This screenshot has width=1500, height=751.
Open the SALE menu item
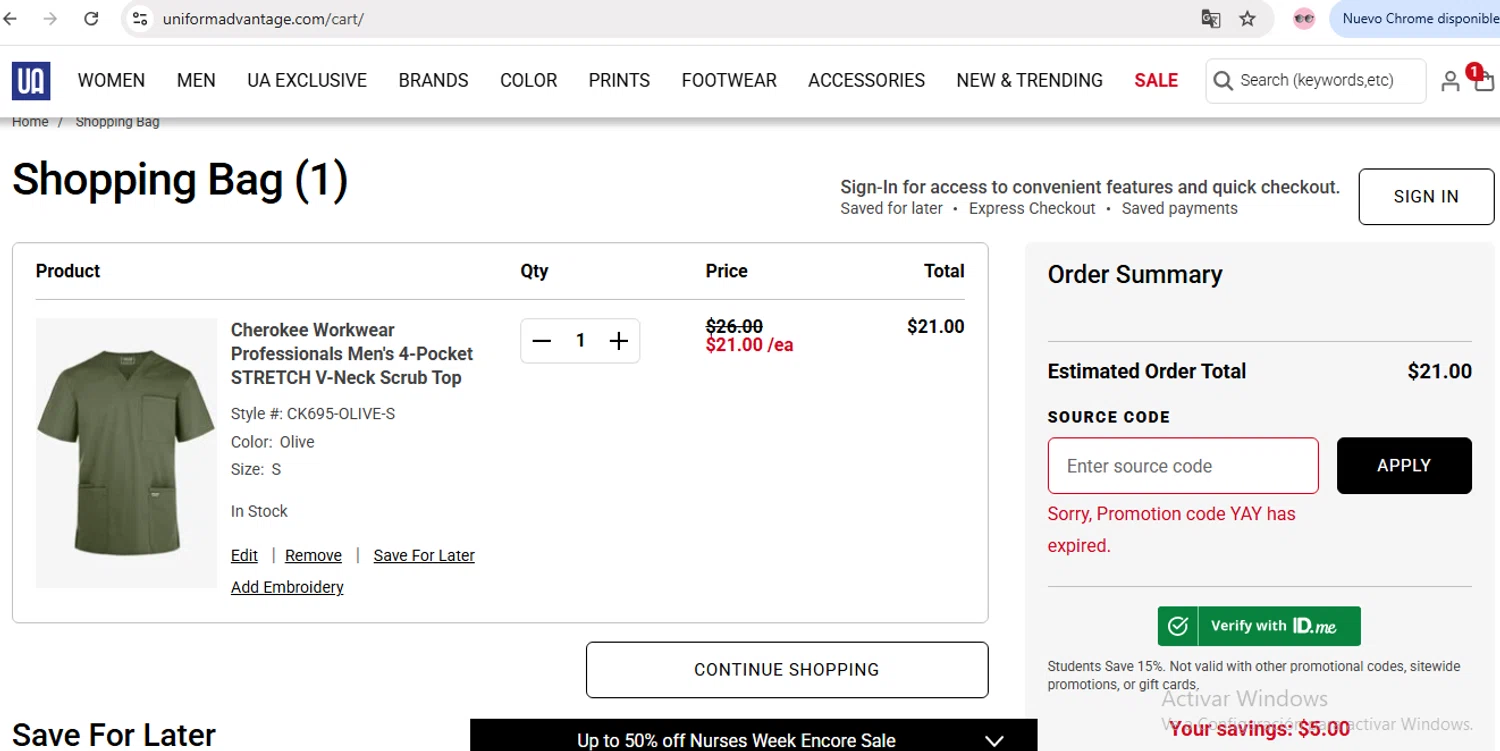click(x=1156, y=81)
